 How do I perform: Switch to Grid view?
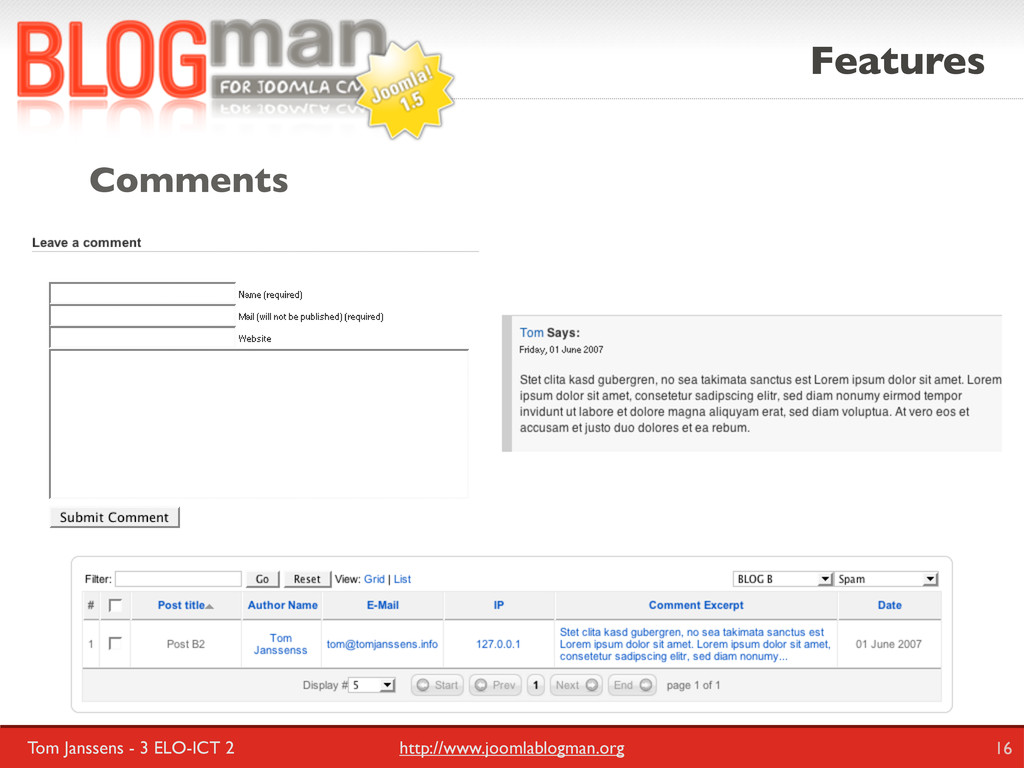pos(374,579)
